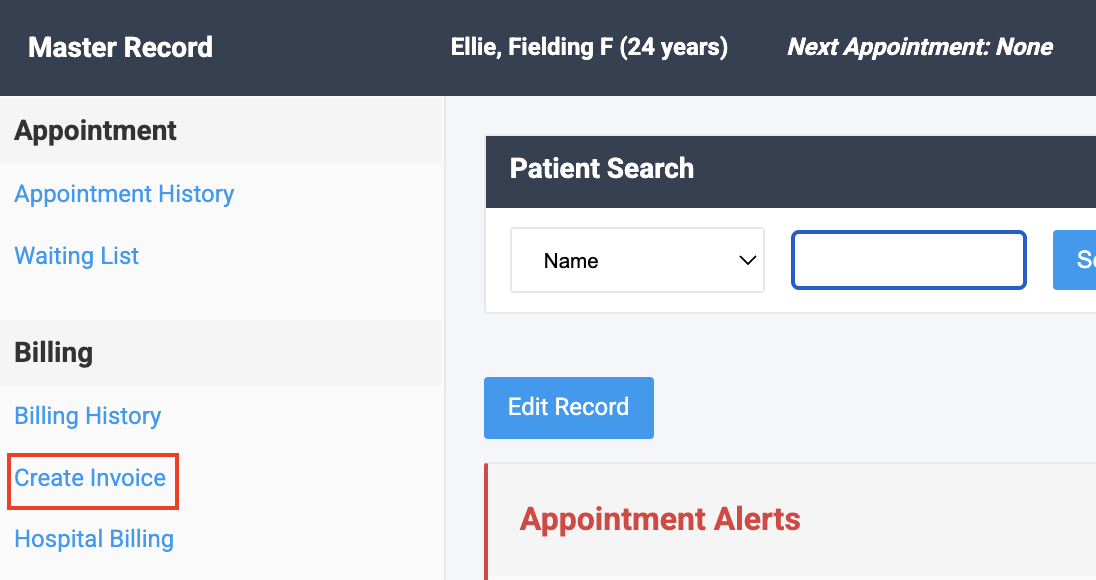This screenshot has width=1096, height=580.
Task: Open the Name search criteria dropdown
Action: click(637, 260)
